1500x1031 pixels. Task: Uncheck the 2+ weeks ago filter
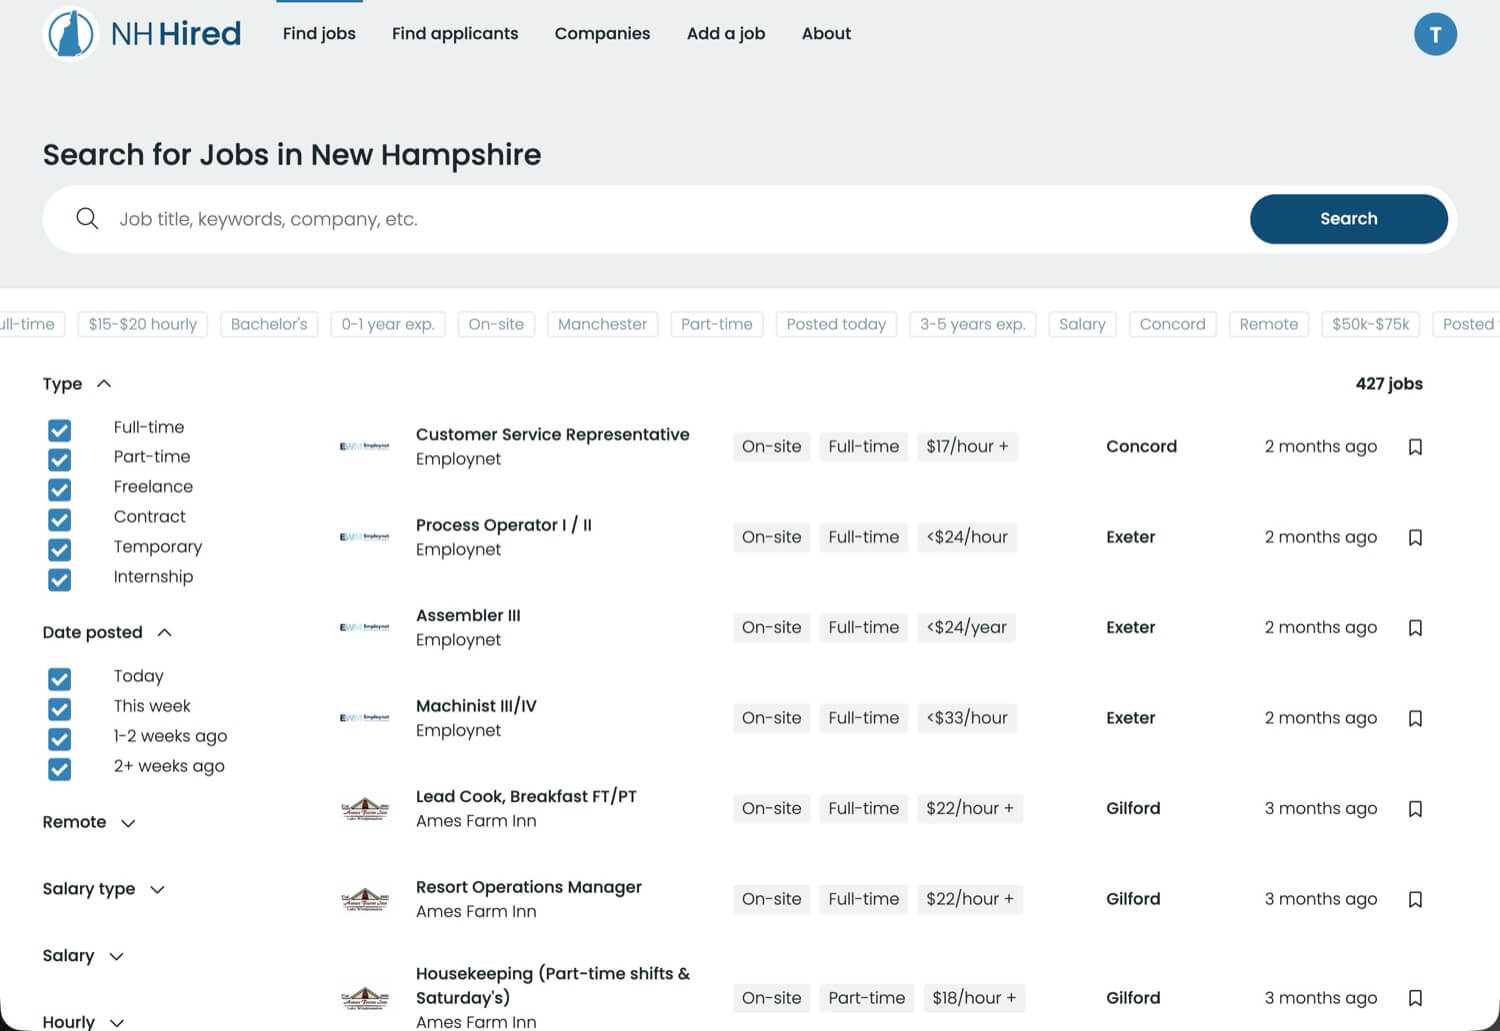coord(60,769)
